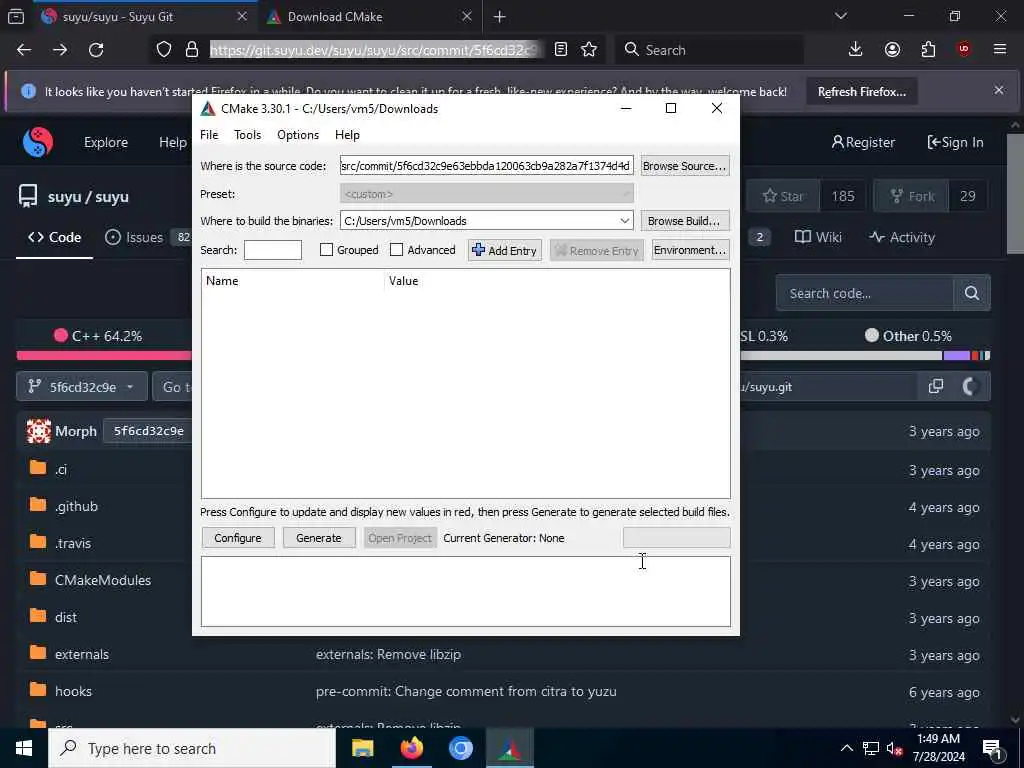
Task: Click the source code path field
Action: pyautogui.click(x=487, y=166)
